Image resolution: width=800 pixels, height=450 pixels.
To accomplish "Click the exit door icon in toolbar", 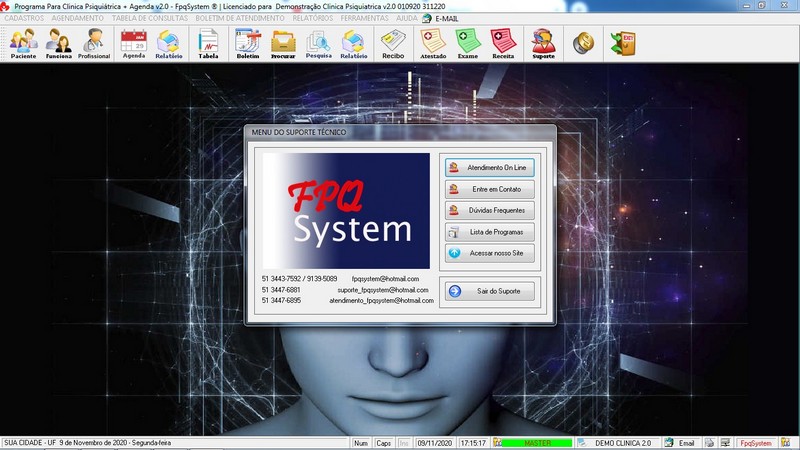I will 623,43.
